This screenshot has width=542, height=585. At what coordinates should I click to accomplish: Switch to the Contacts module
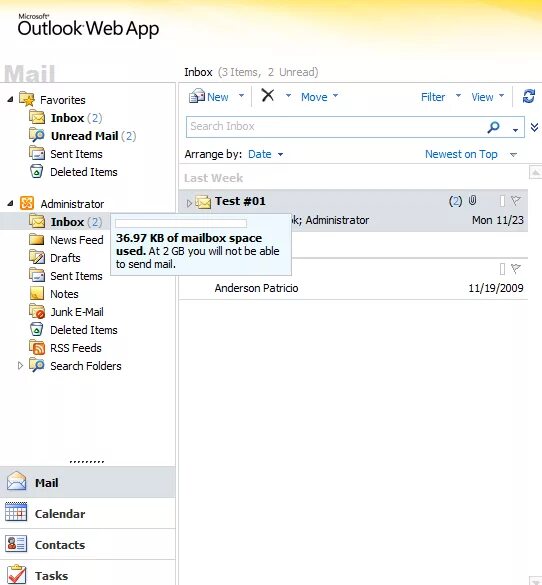87,544
